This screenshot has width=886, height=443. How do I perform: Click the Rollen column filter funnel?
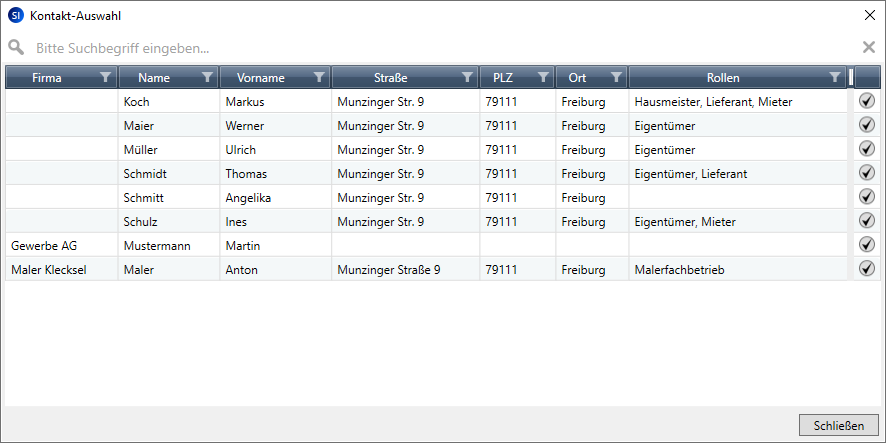835,77
